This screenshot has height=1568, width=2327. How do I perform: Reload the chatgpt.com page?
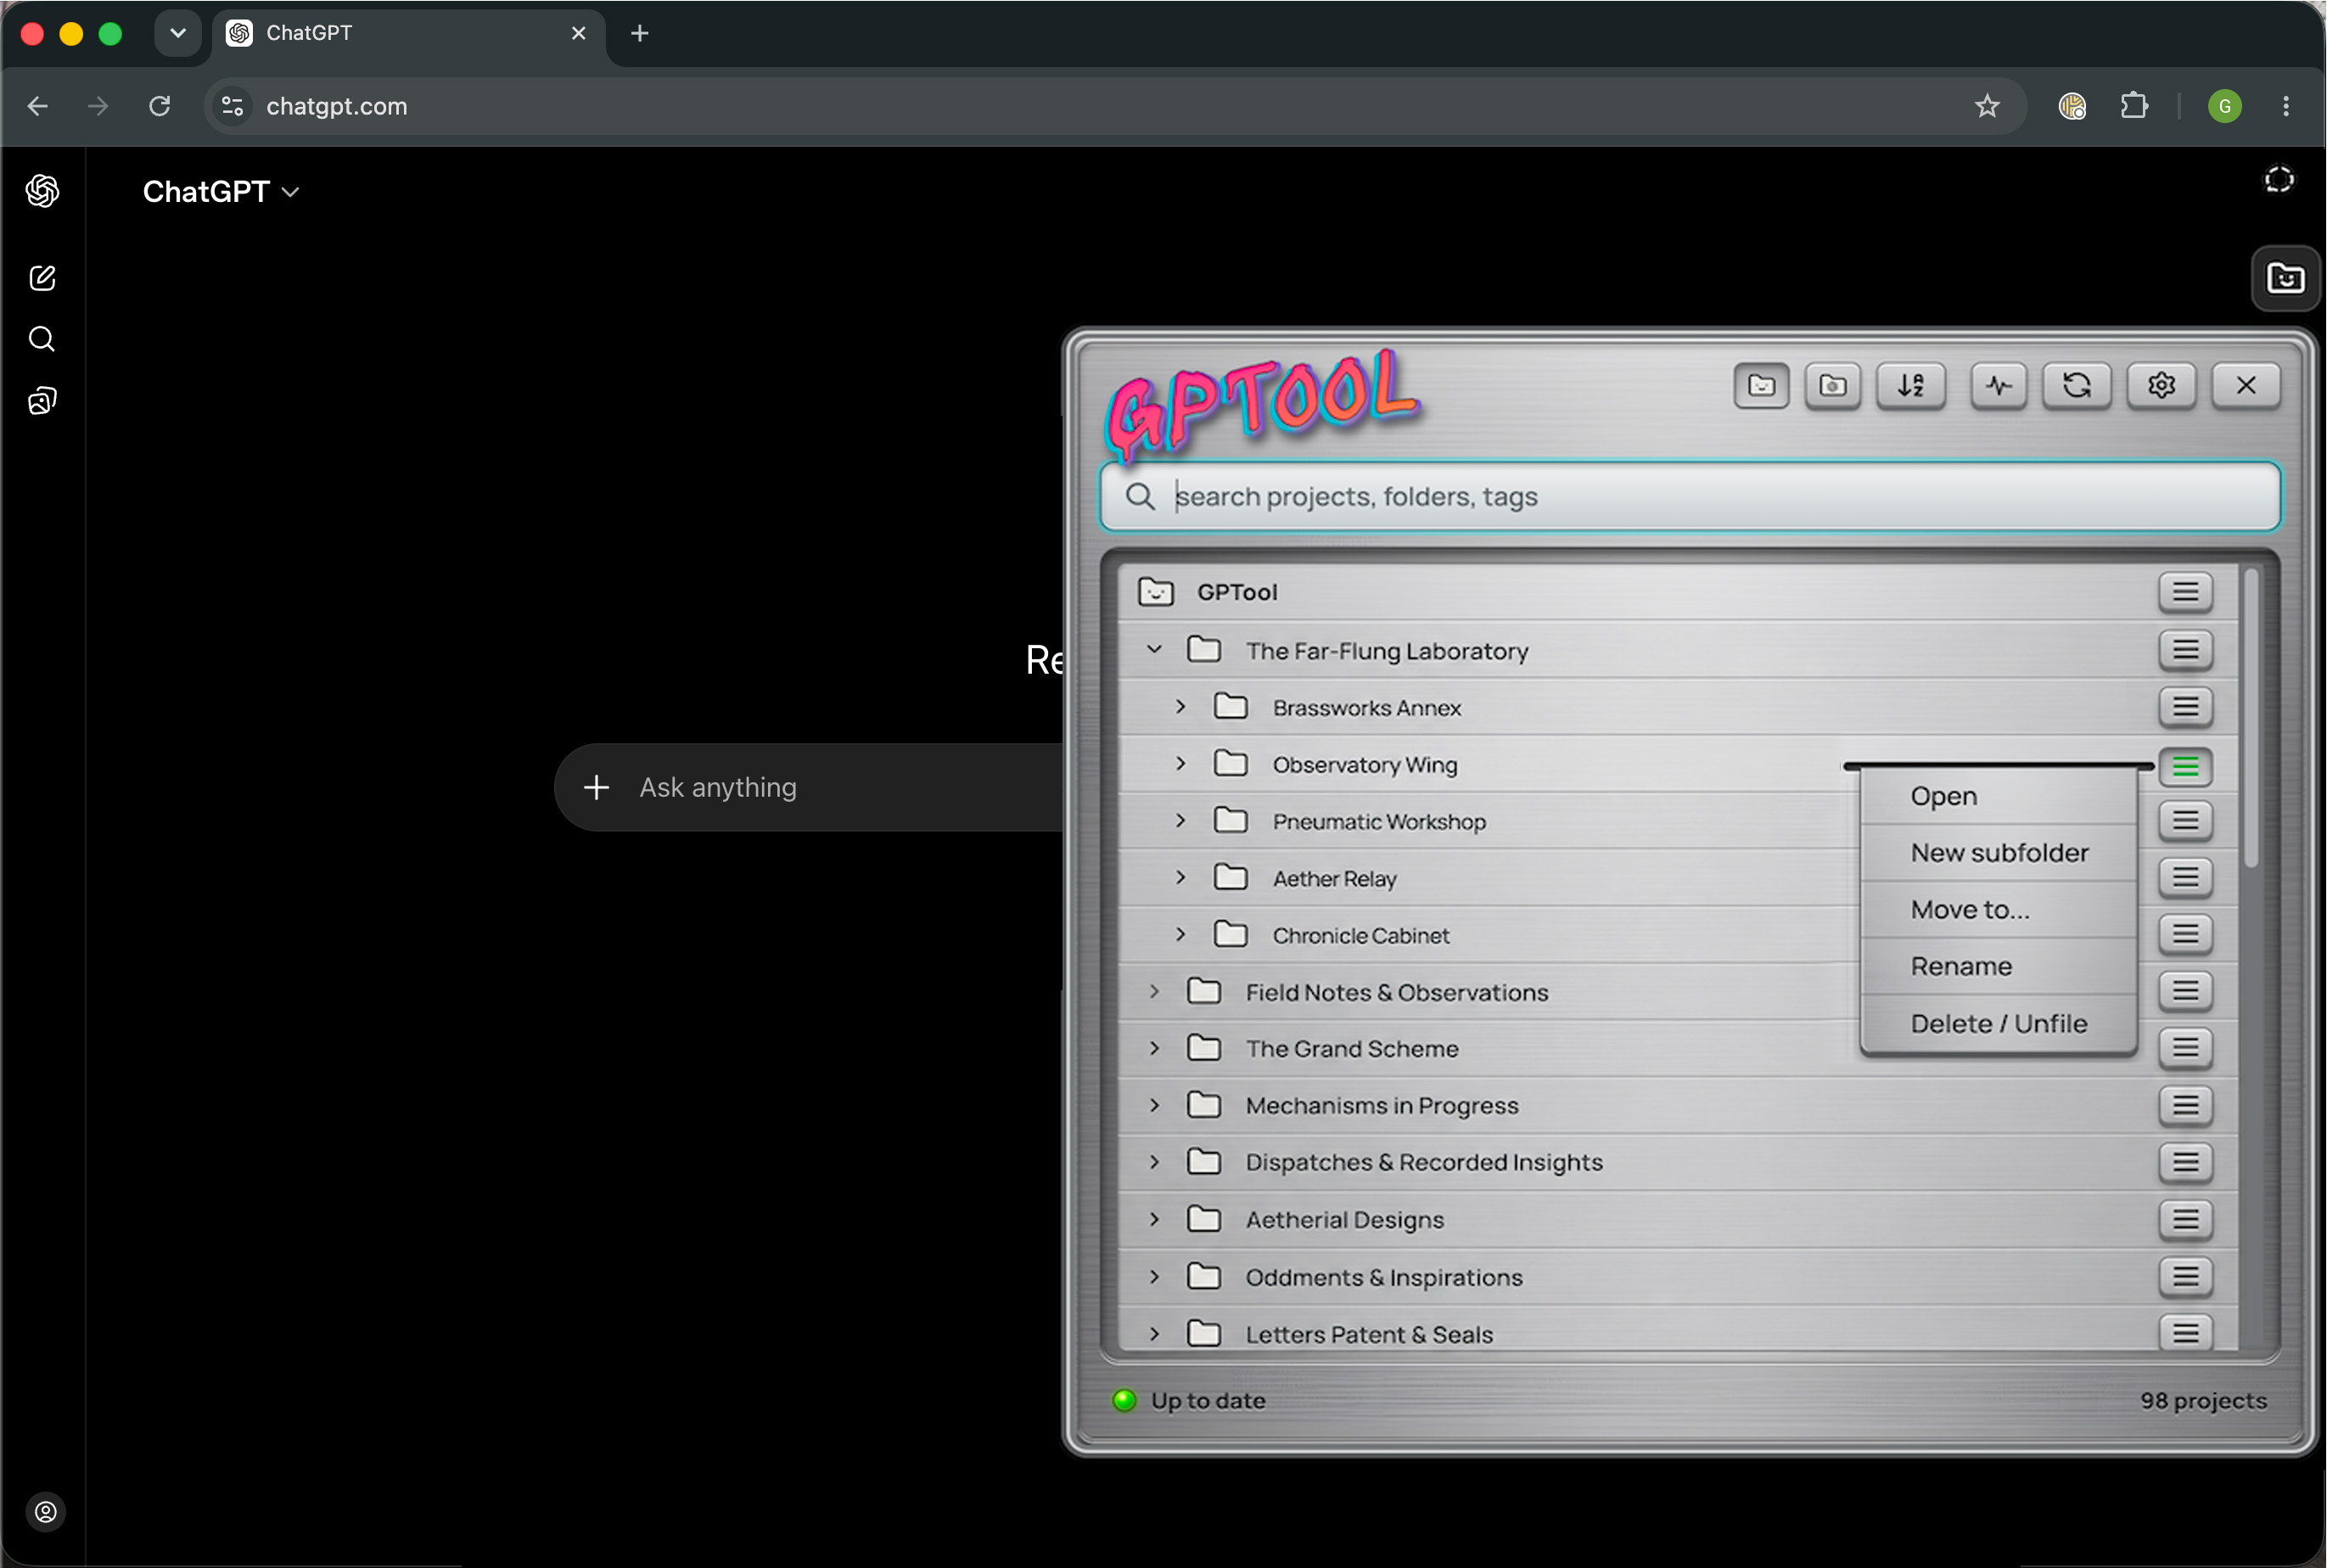click(x=159, y=106)
